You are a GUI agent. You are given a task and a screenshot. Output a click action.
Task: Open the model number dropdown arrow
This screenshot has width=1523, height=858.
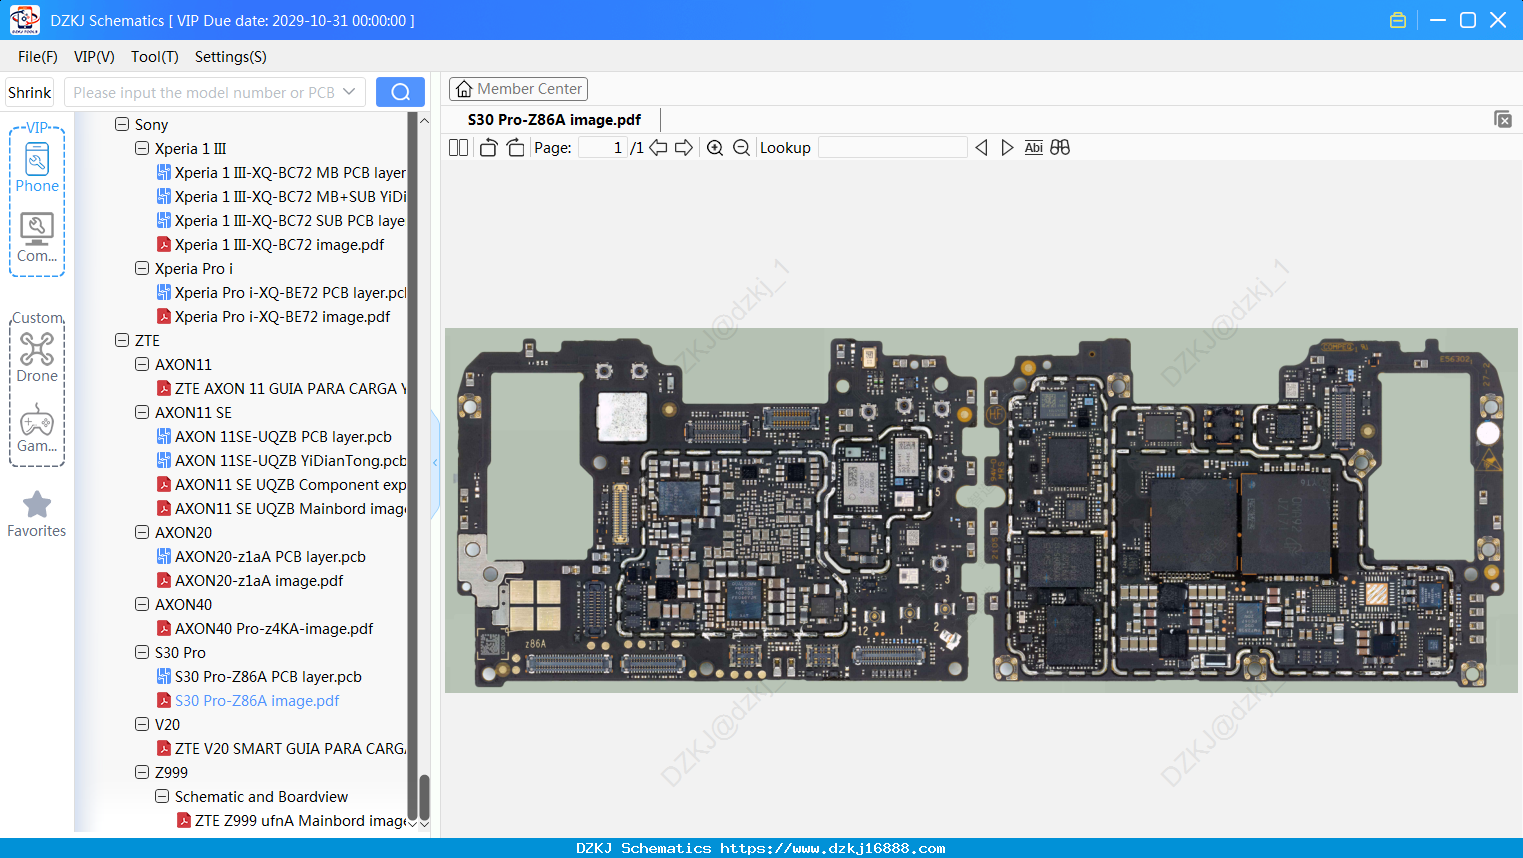pos(349,92)
